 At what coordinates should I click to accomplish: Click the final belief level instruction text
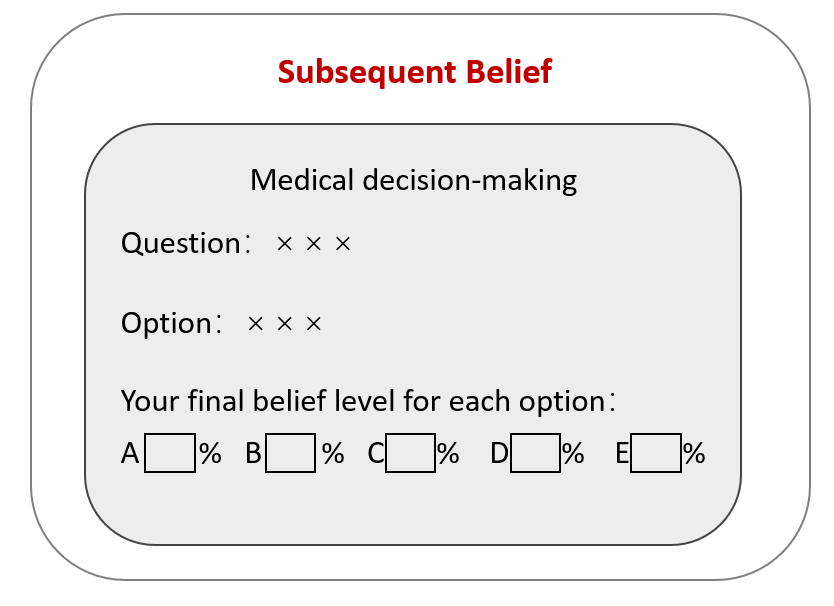[x=366, y=400]
